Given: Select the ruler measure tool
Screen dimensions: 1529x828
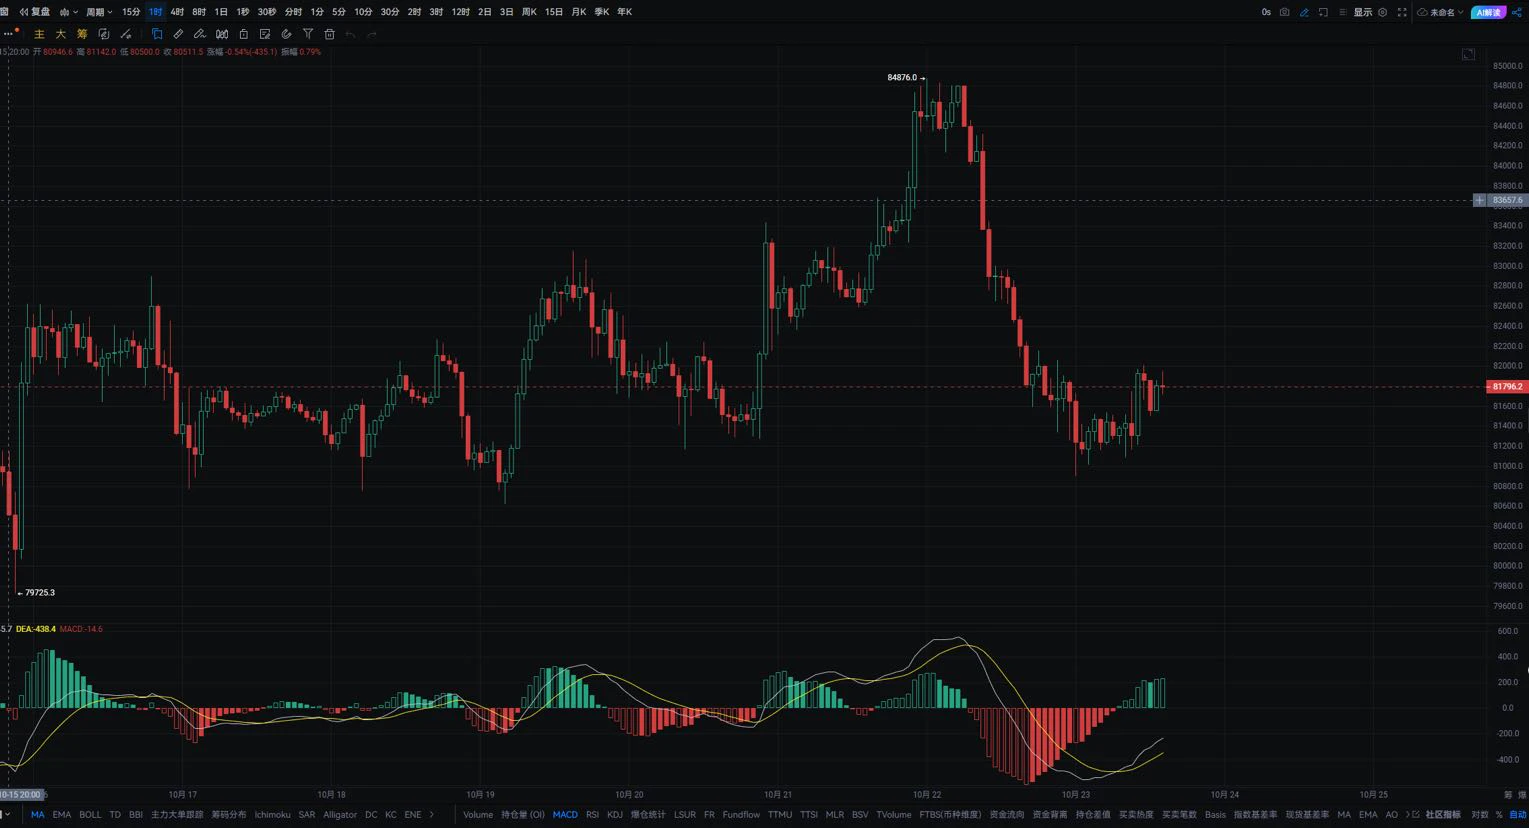Looking at the screenshot, I should tap(178, 34).
